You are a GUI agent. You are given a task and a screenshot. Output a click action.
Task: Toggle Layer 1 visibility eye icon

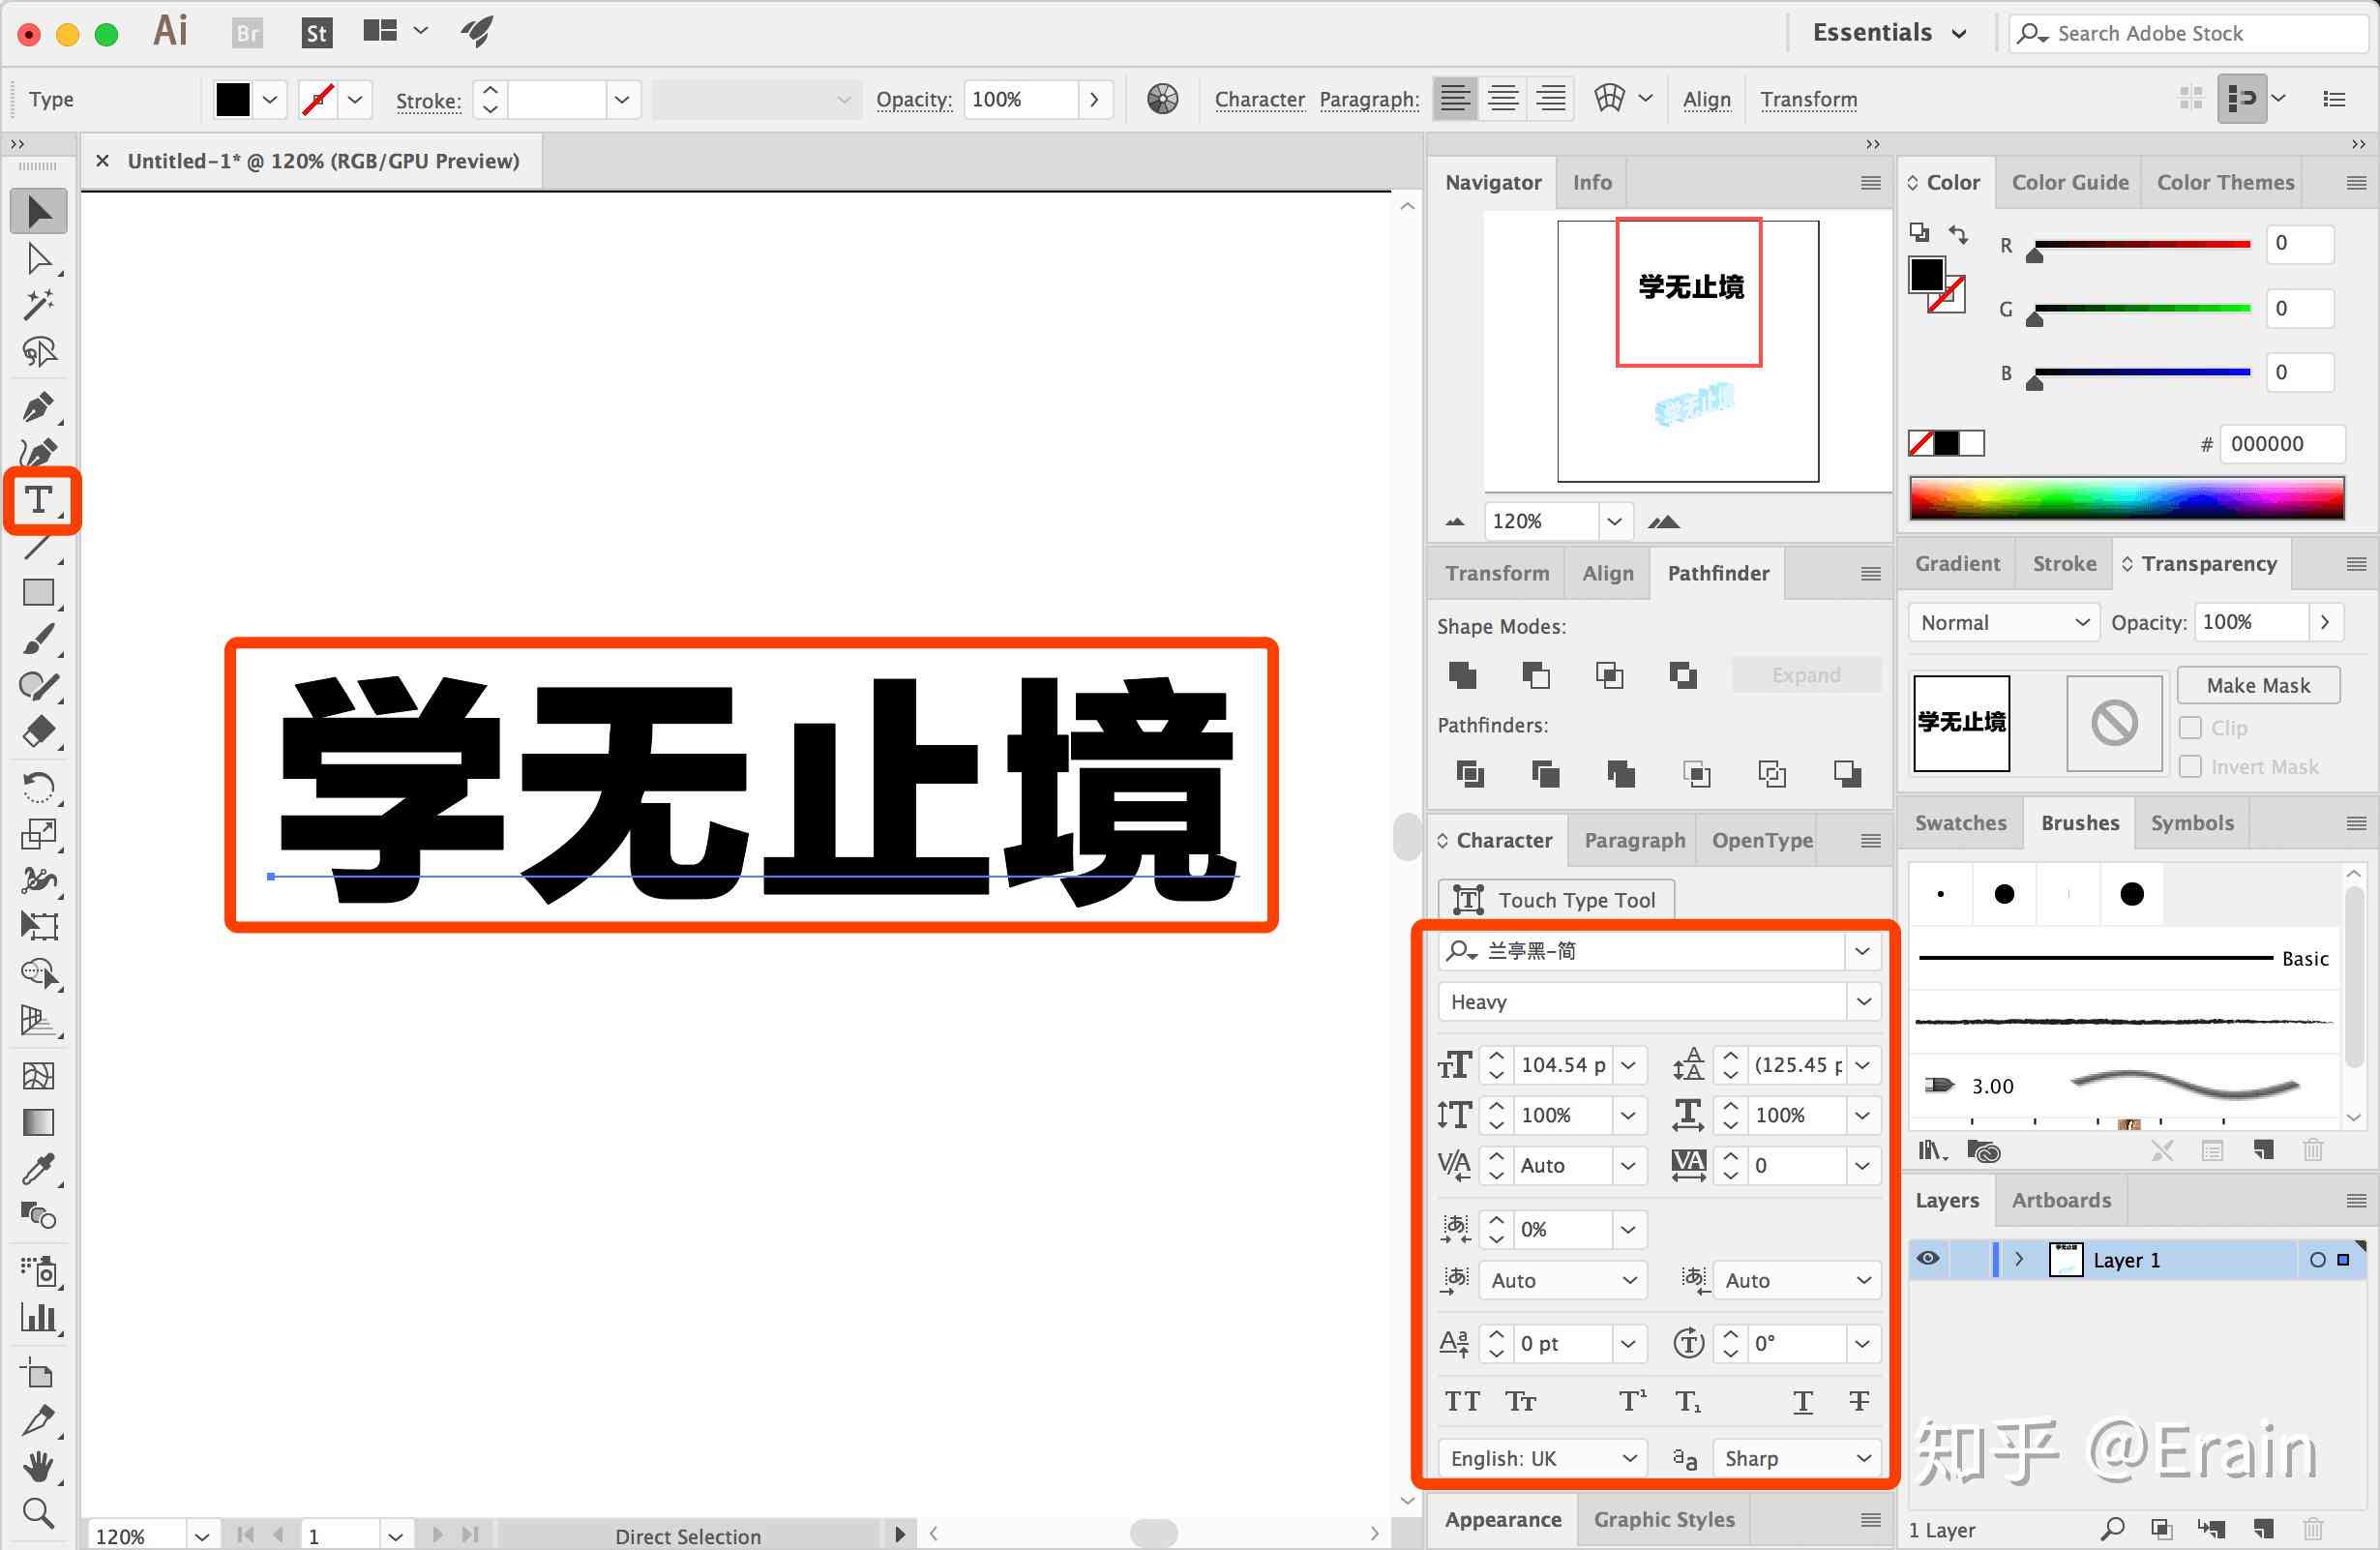click(x=1929, y=1259)
